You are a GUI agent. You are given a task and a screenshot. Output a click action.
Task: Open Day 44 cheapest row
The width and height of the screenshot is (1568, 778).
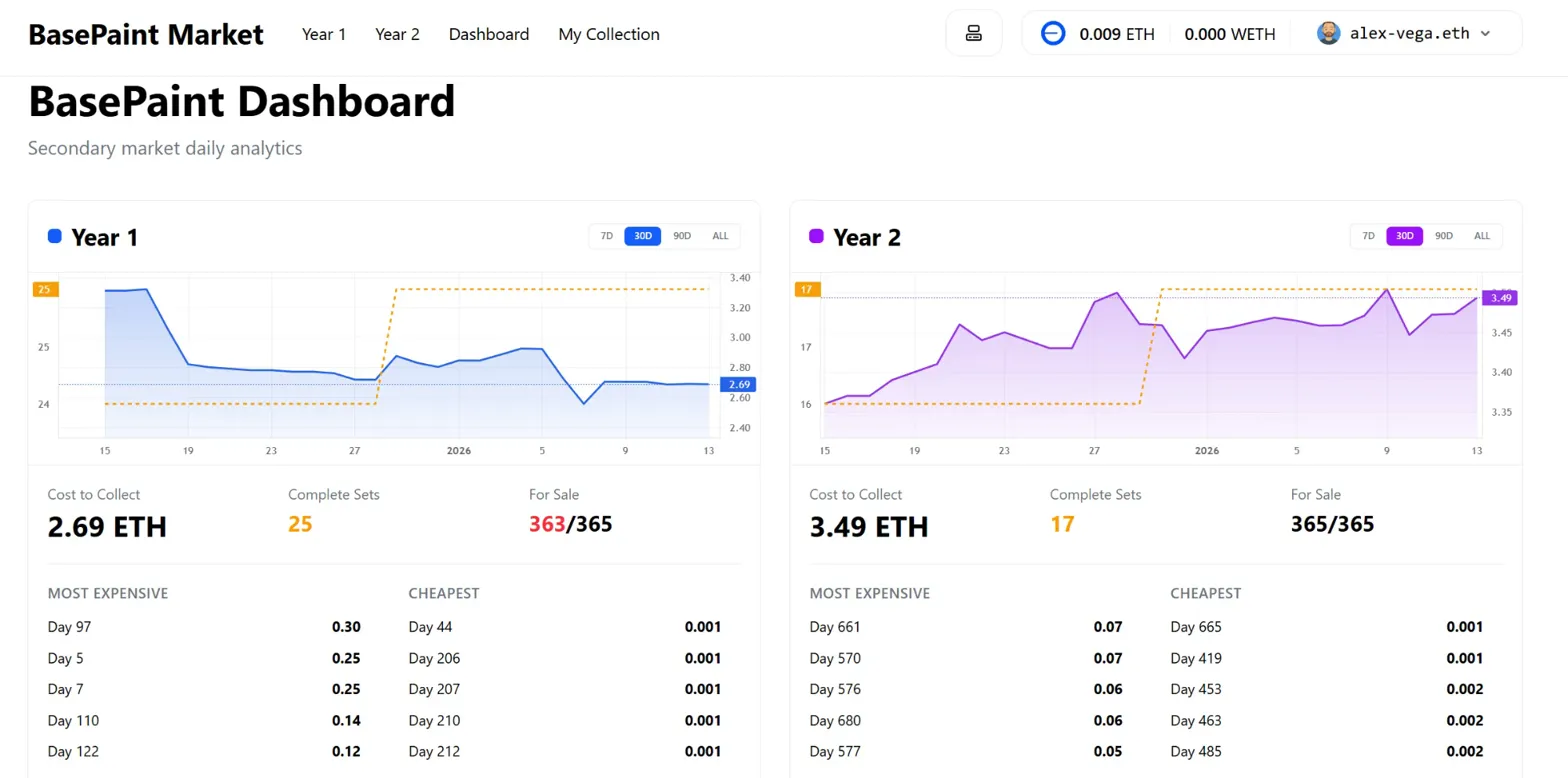pos(565,627)
